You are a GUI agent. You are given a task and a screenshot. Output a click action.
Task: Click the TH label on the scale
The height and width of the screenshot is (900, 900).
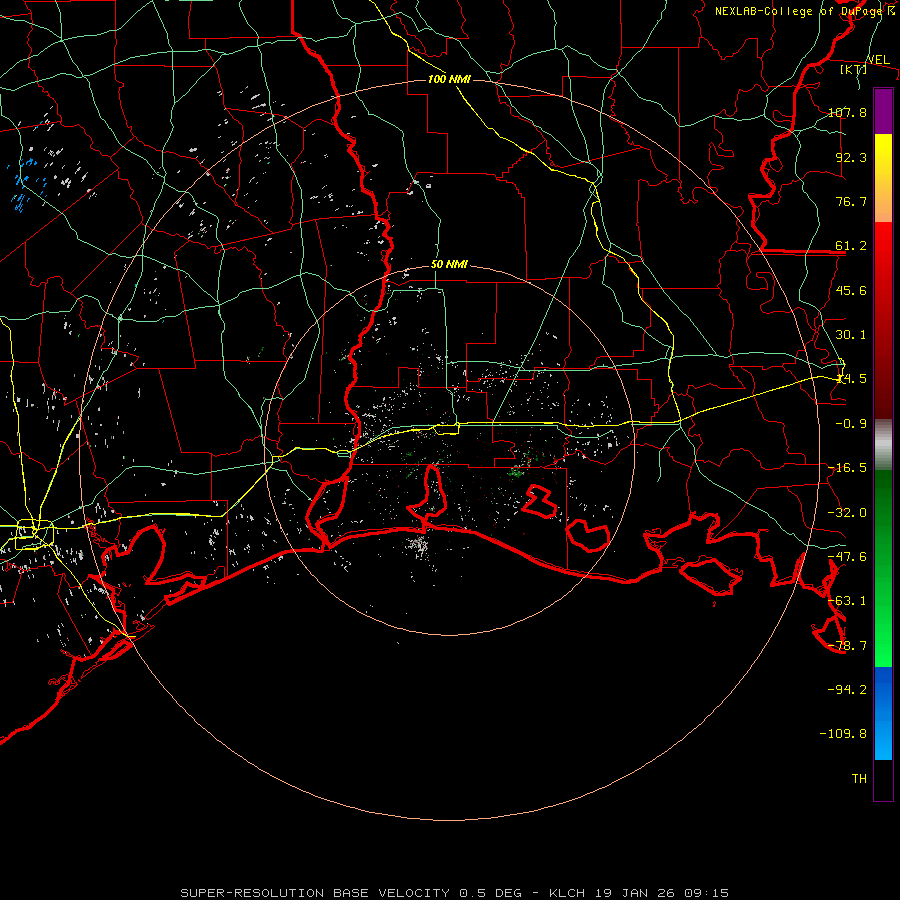pyautogui.click(x=859, y=779)
